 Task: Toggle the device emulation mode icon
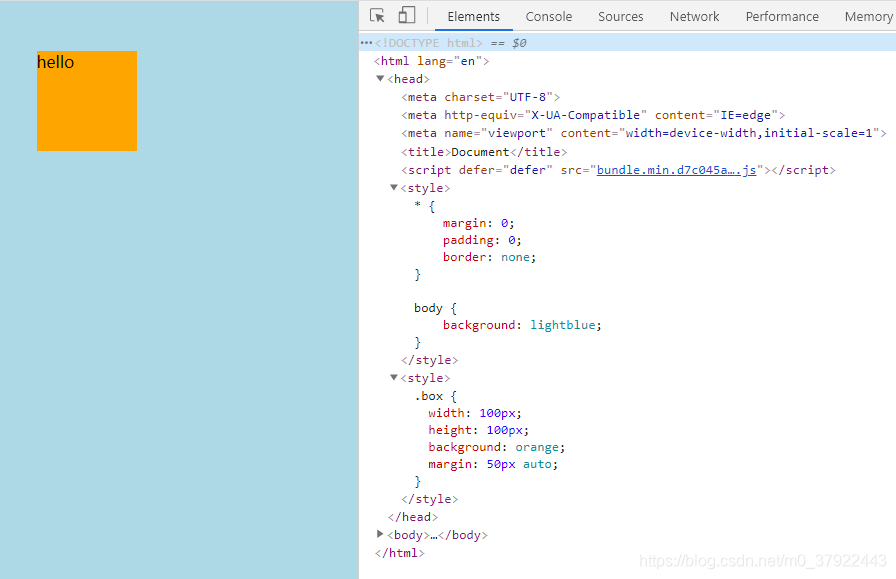click(406, 15)
